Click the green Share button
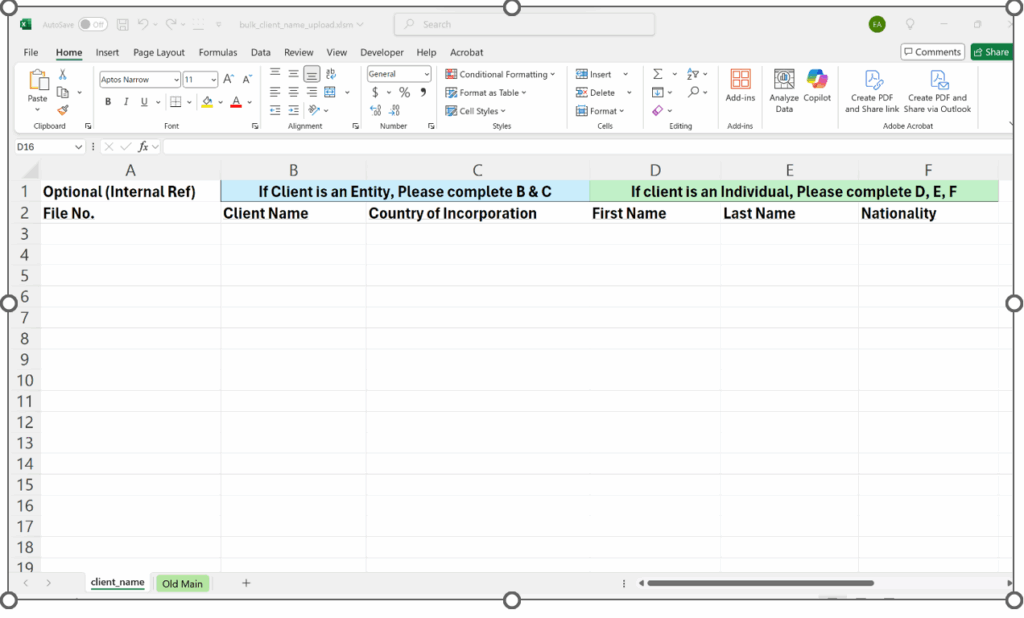Screen dimensions: 1024x618 pos(991,51)
